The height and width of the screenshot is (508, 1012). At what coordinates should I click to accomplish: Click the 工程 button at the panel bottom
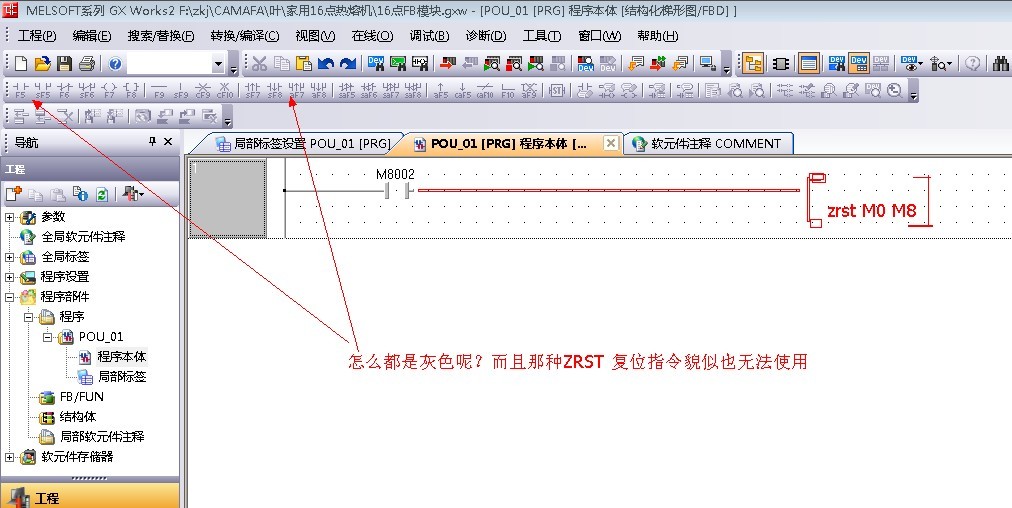point(46,497)
